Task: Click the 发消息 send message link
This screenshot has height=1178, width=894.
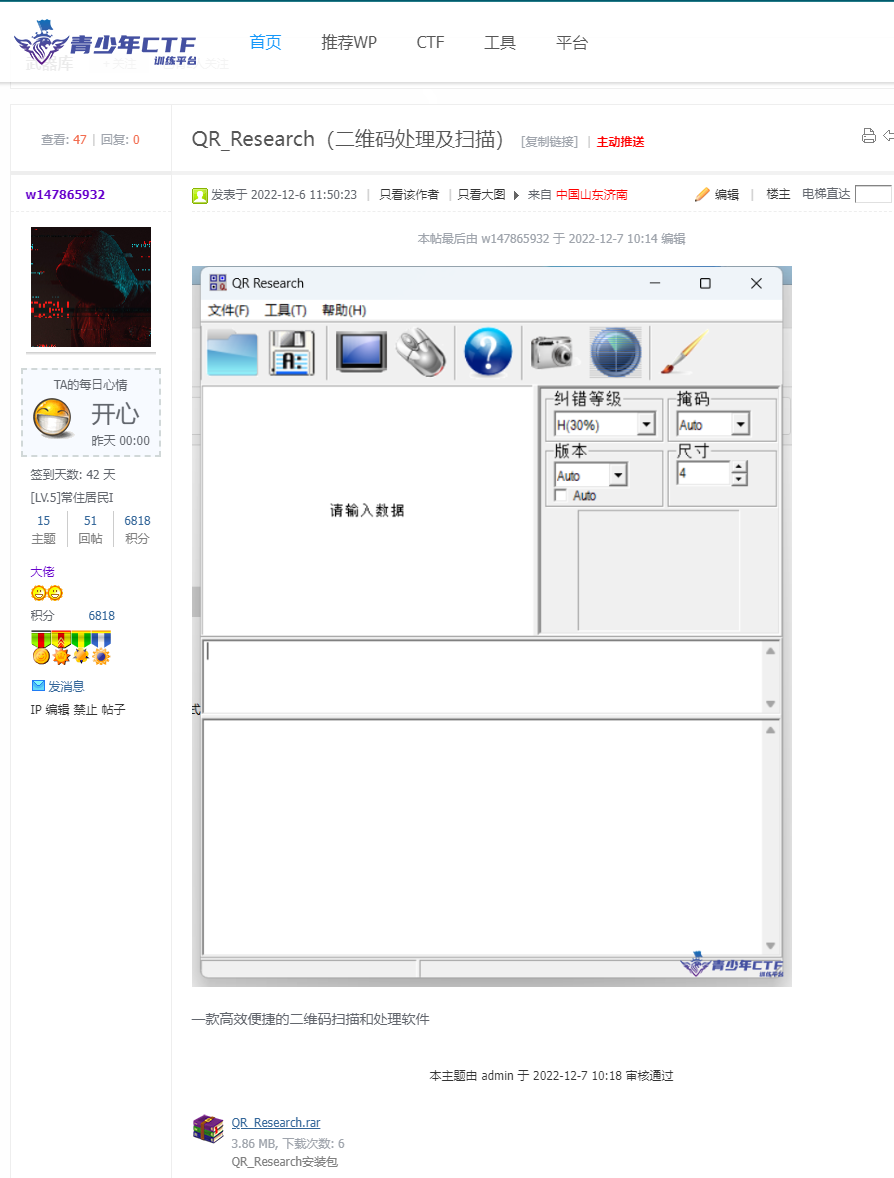Action: click(x=66, y=686)
